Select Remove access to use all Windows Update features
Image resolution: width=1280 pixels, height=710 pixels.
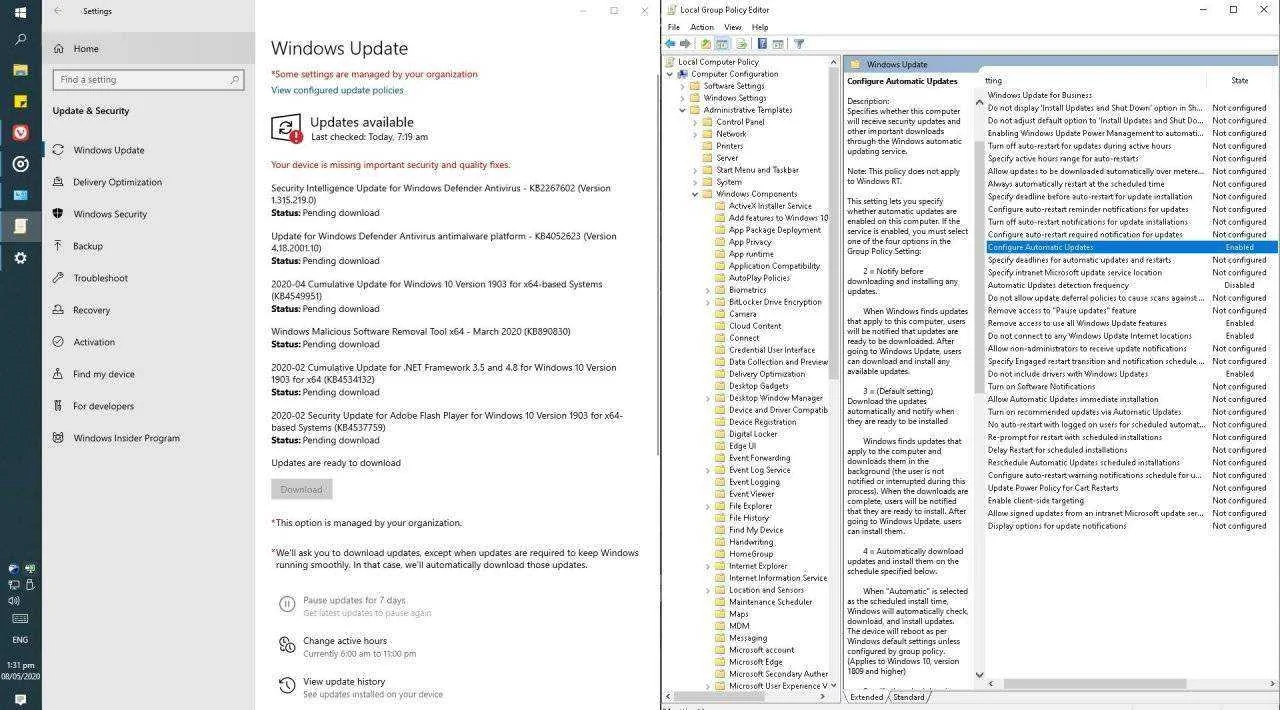(x=1132, y=323)
